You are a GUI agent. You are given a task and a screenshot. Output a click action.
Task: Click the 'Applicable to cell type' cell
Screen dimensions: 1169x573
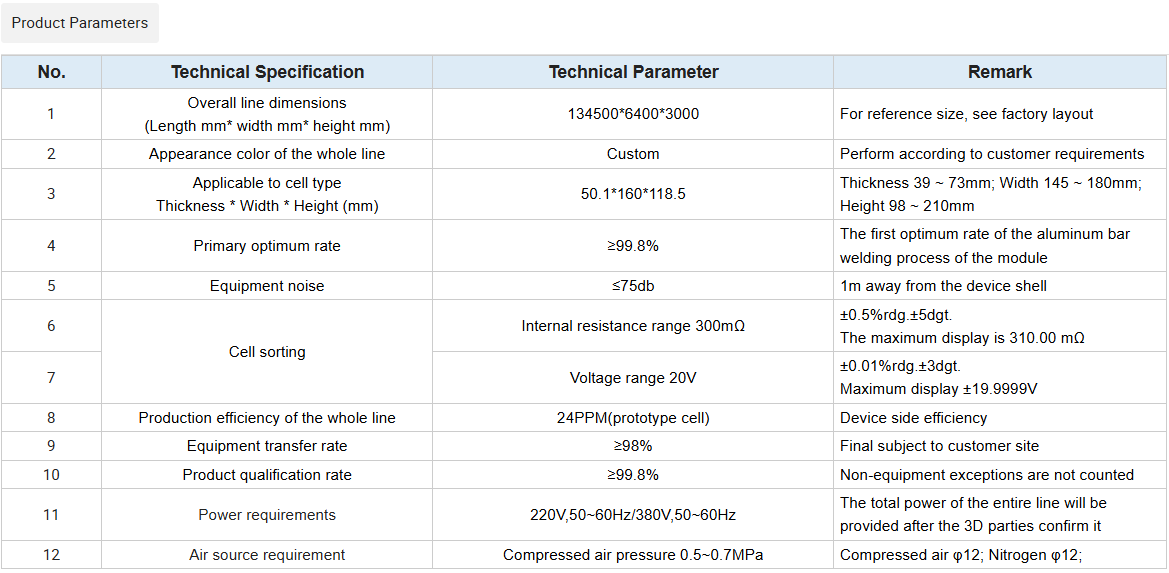tap(267, 194)
